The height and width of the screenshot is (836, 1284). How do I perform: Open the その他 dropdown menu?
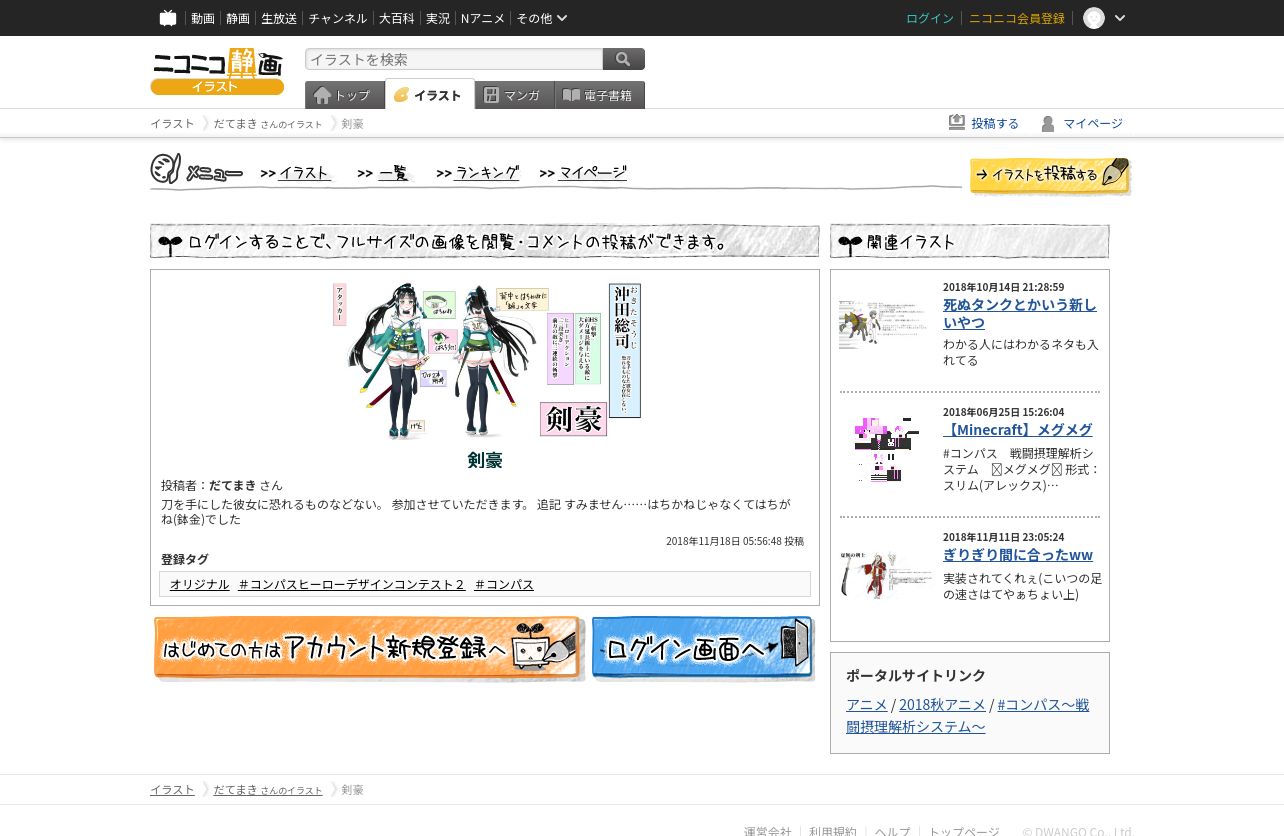click(542, 18)
